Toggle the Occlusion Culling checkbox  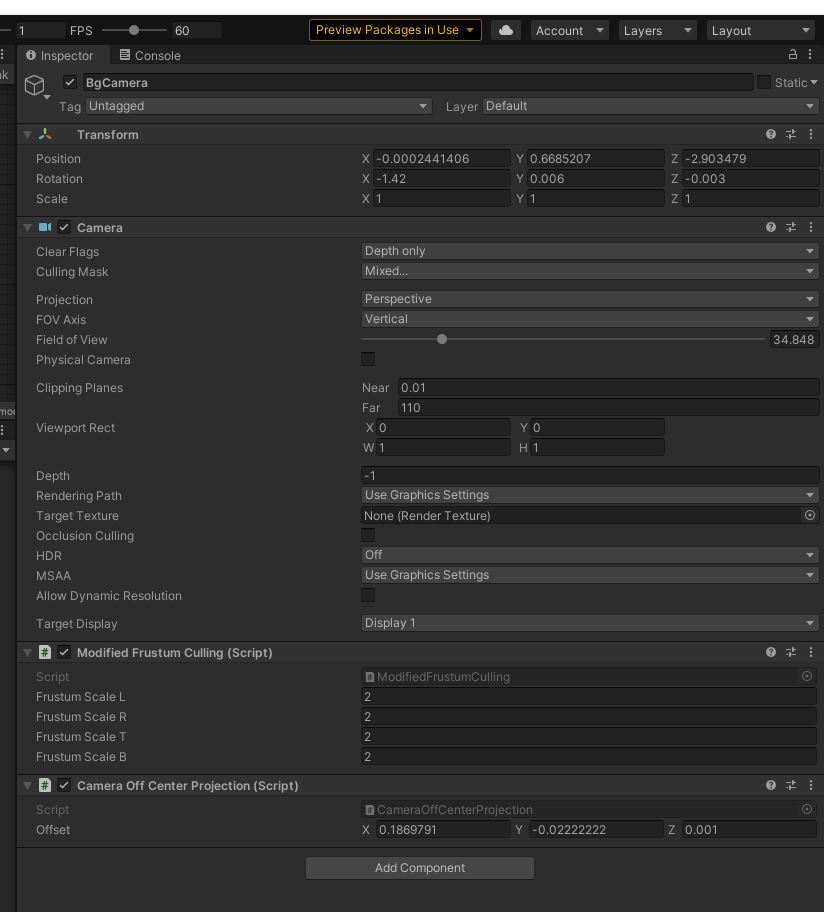(368, 535)
